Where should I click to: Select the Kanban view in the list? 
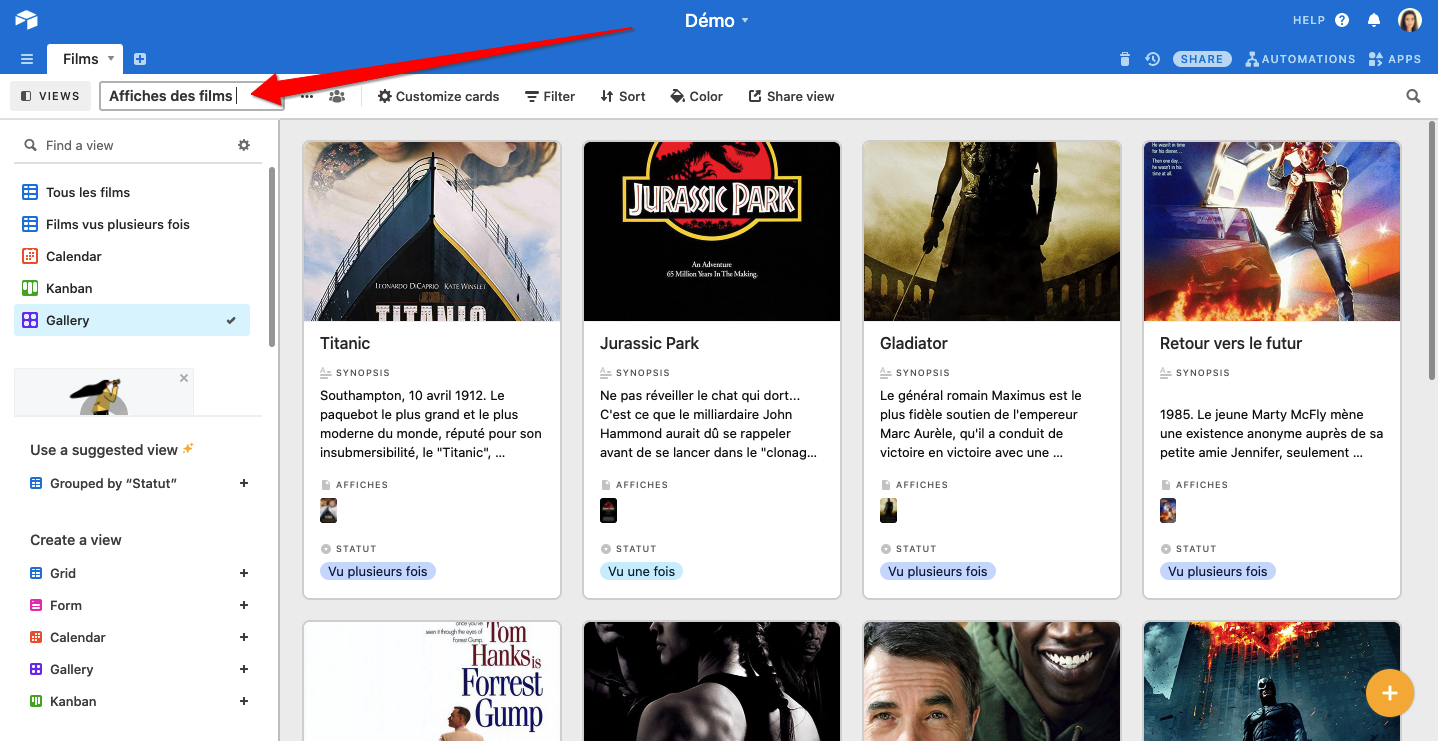[132, 288]
